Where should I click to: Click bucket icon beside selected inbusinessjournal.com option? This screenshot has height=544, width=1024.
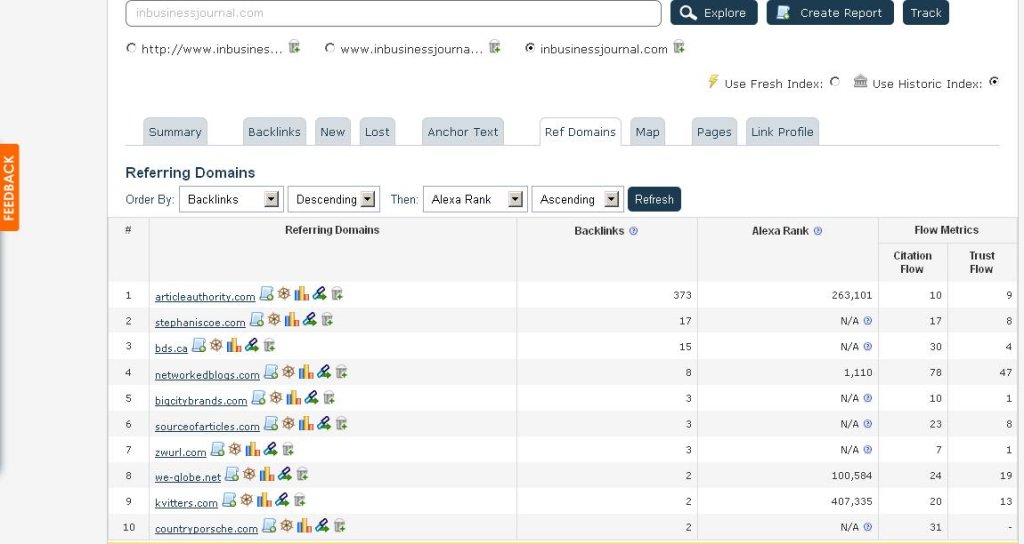679,47
